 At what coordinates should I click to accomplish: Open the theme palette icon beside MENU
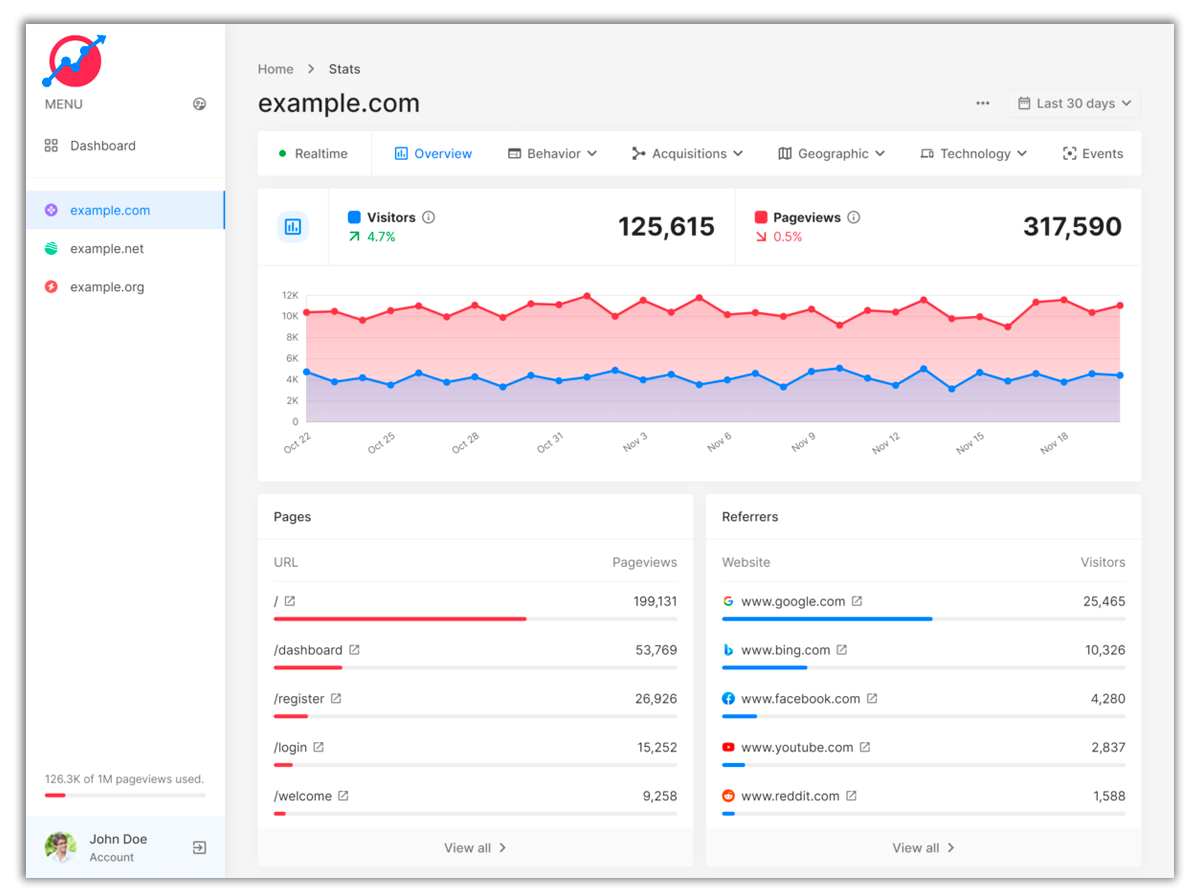point(199,104)
